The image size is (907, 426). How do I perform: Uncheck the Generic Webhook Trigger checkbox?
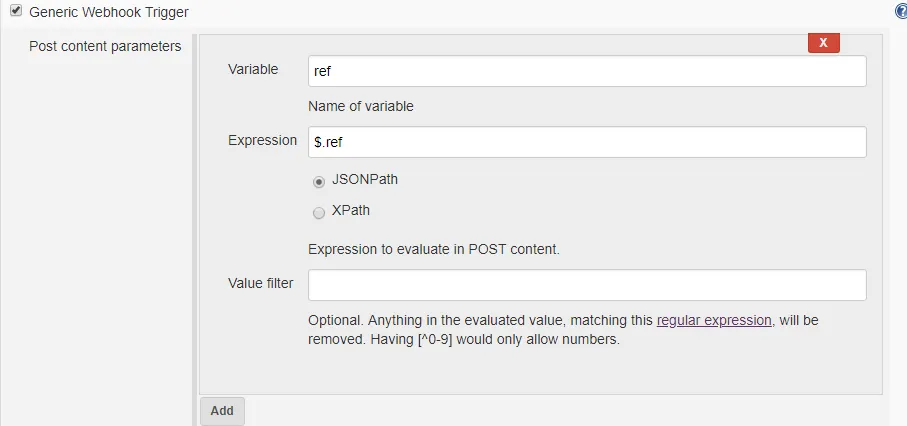pos(16,12)
